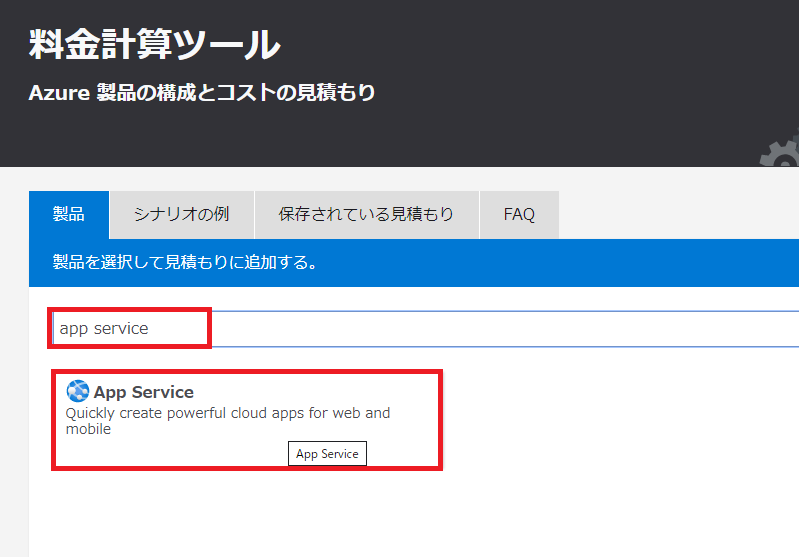Open the 保存されている見積もり tab

pos(366,215)
